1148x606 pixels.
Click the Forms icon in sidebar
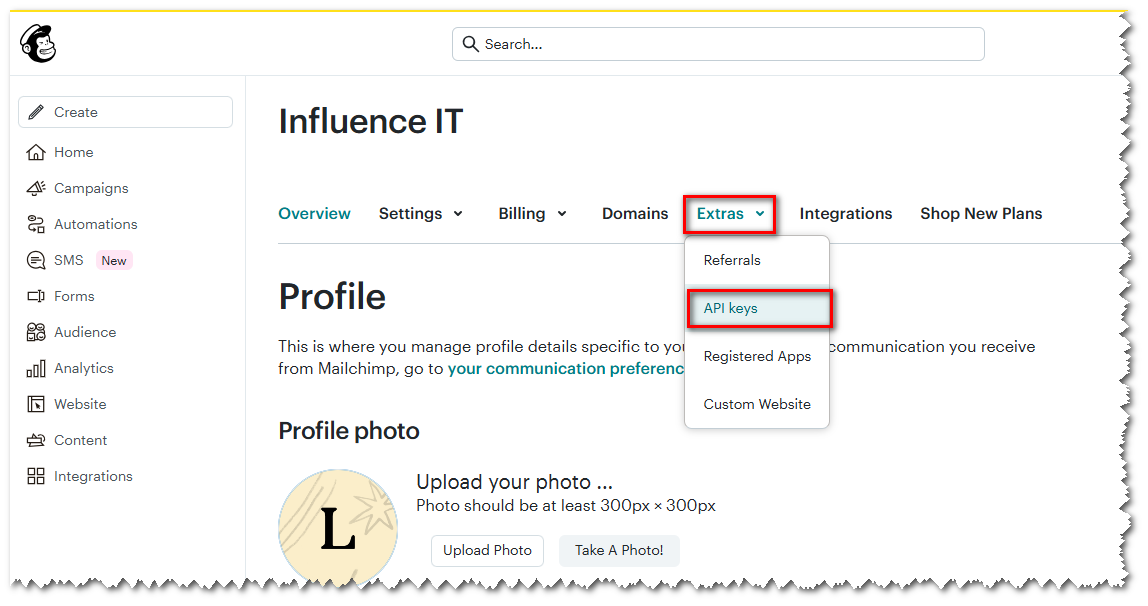coord(36,296)
